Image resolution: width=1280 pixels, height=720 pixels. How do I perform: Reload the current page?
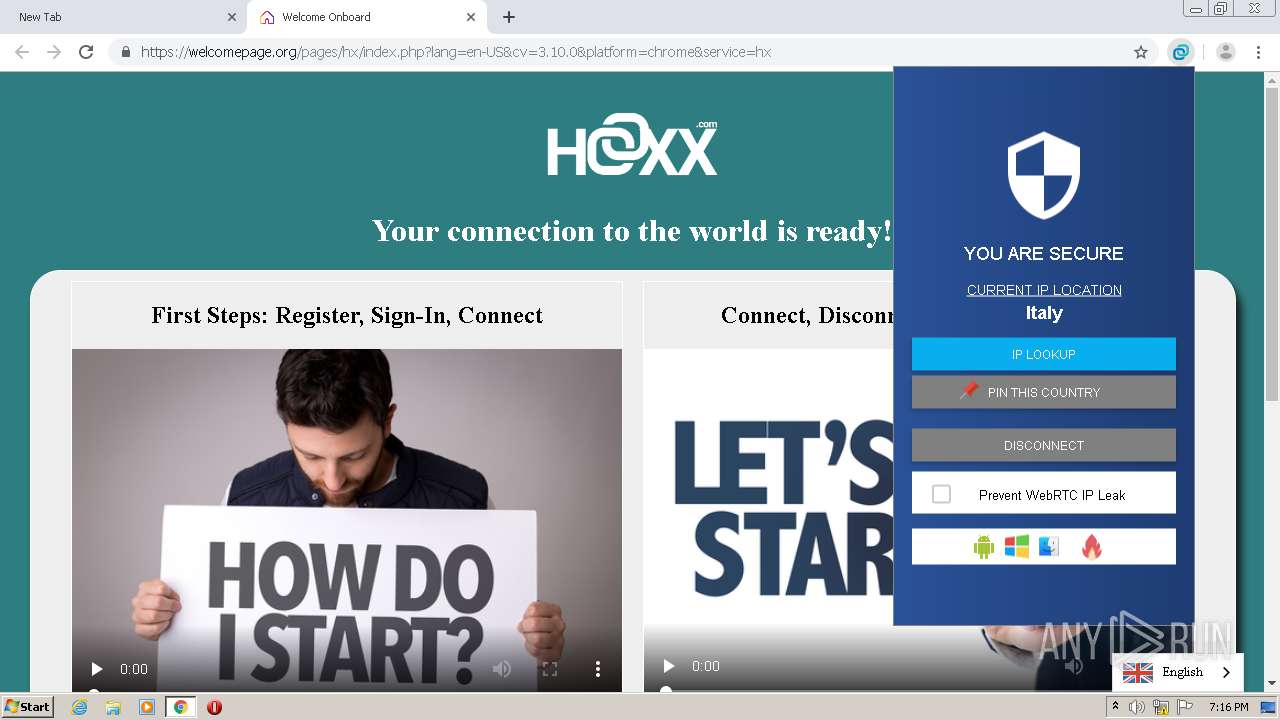click(86, 52)
